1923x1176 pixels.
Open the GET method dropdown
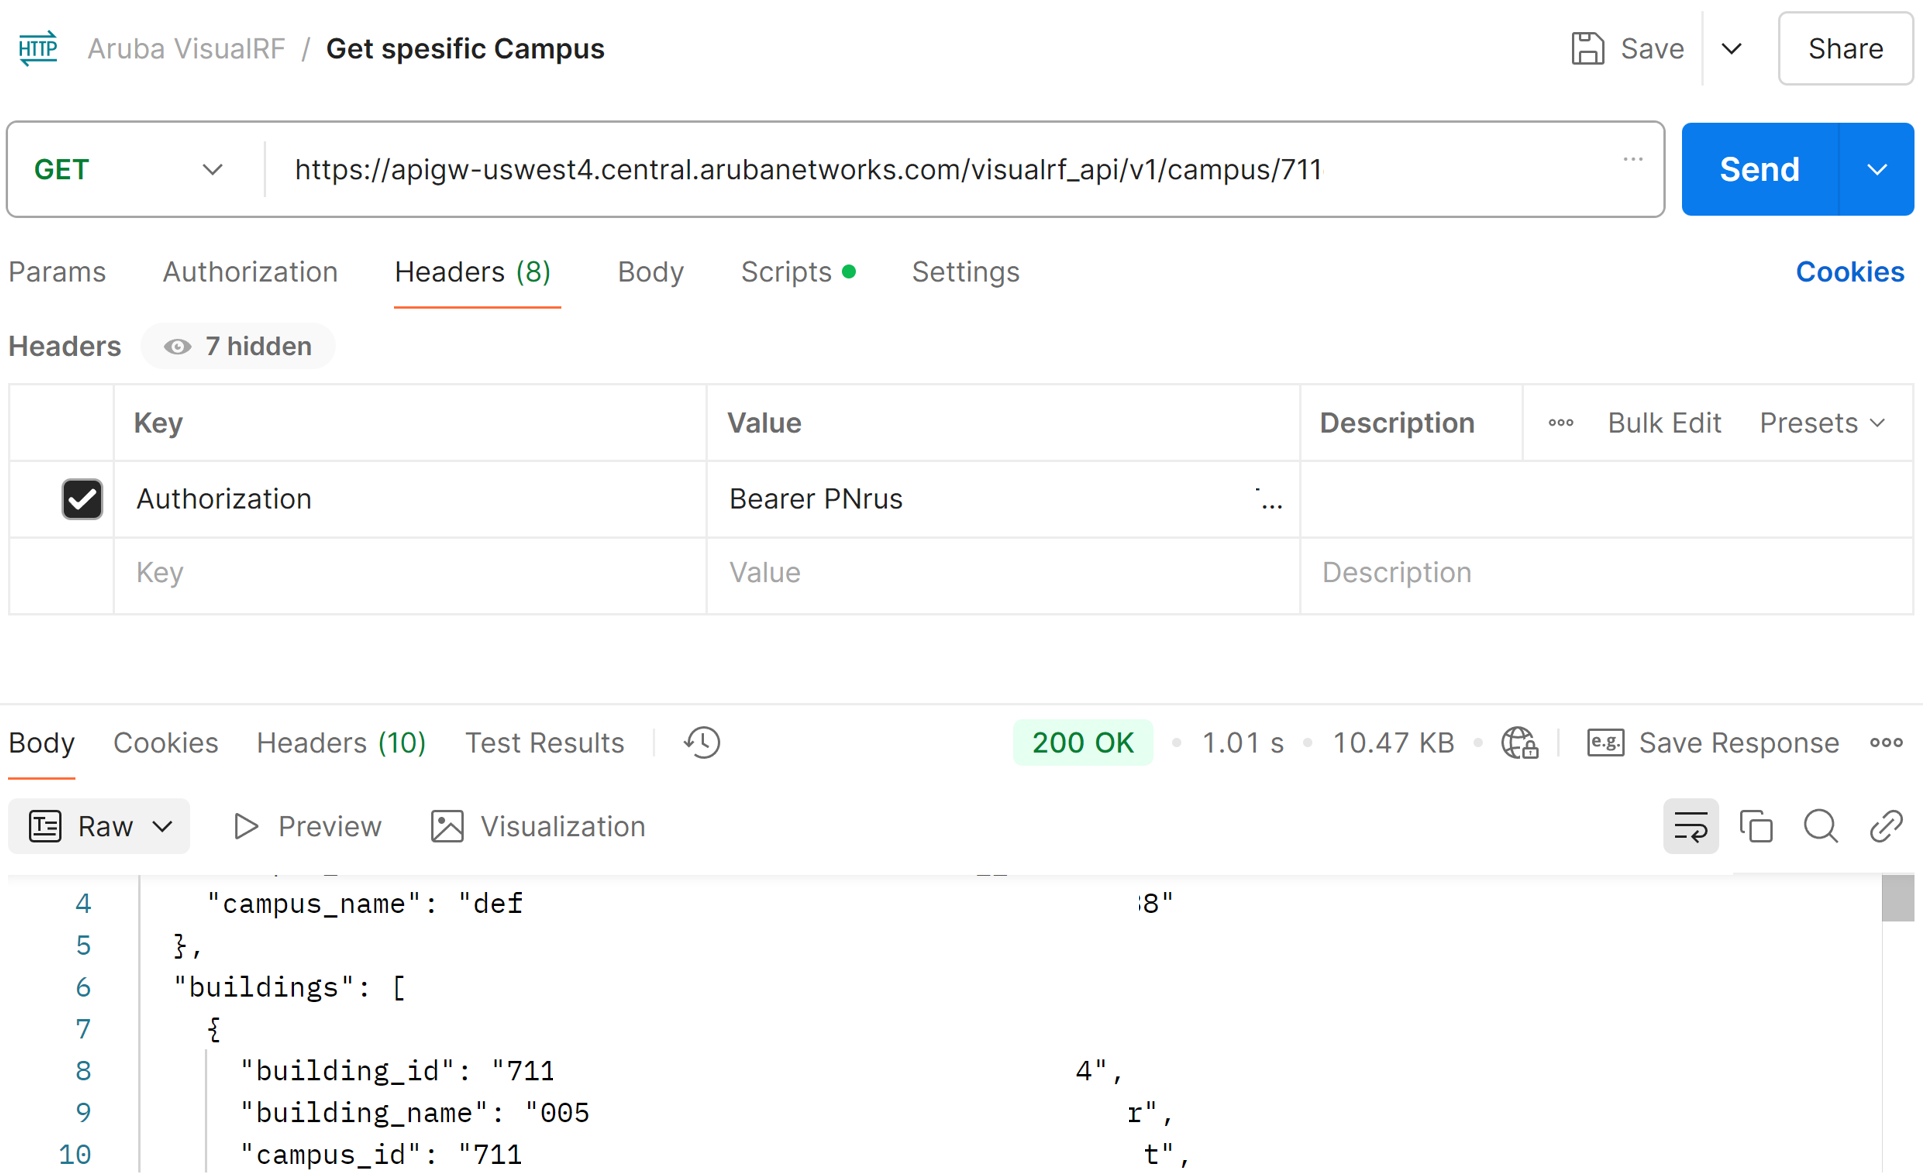130,170
